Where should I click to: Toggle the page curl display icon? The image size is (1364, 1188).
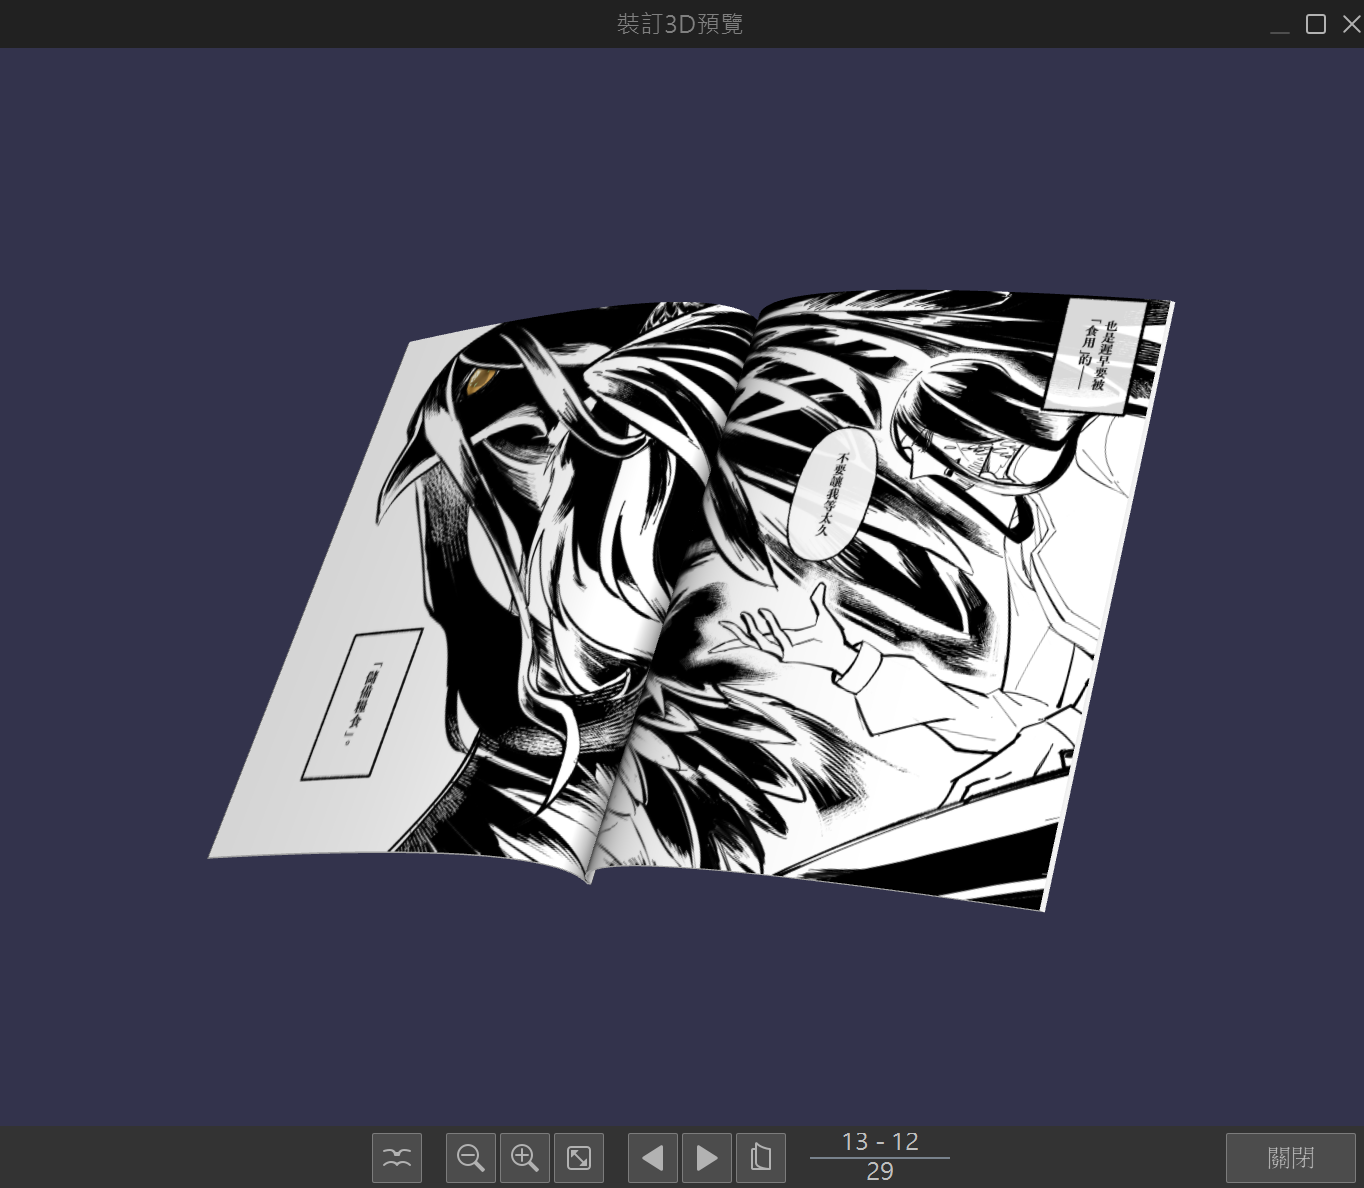[397, 1158]
